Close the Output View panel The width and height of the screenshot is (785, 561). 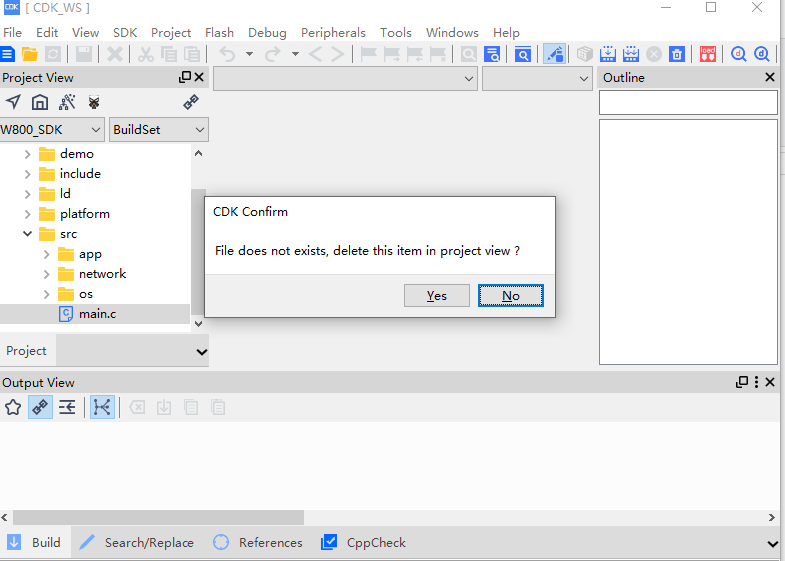(x=770, y=382)
